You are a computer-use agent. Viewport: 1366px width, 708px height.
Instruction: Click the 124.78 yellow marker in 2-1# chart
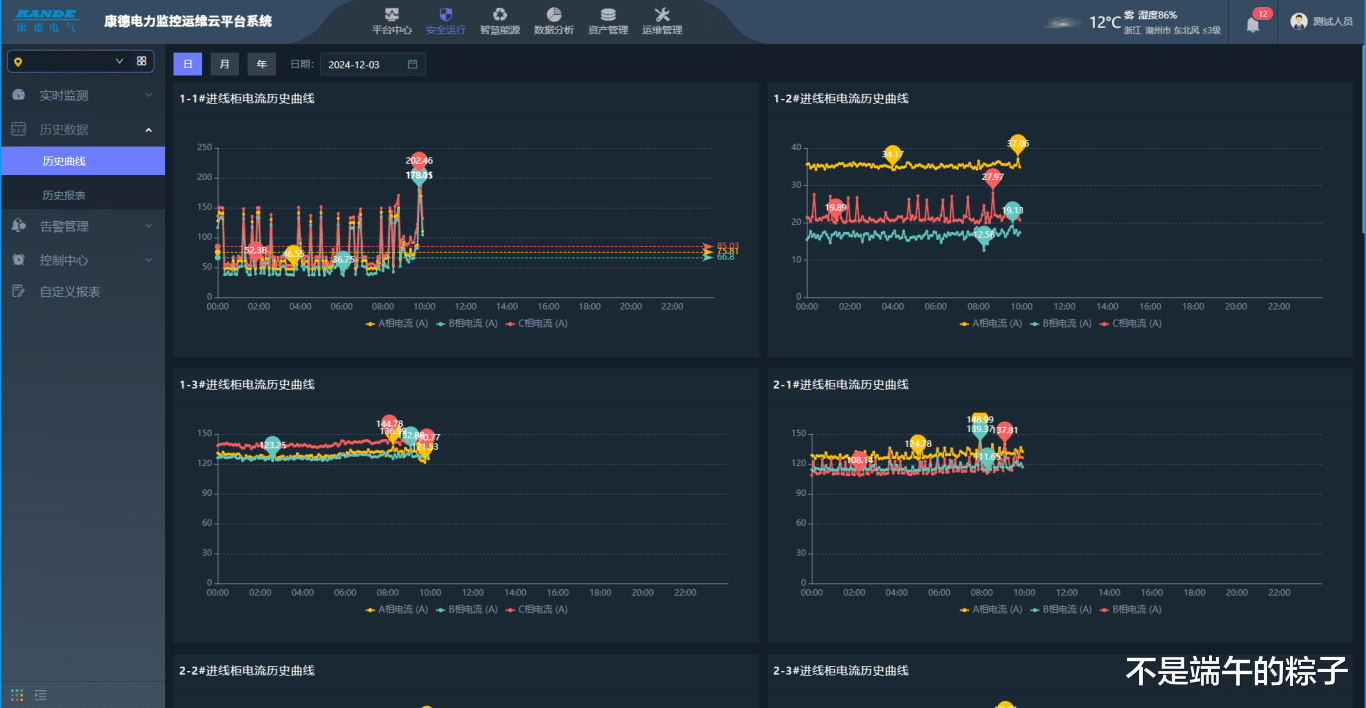[x=918, y=445]
